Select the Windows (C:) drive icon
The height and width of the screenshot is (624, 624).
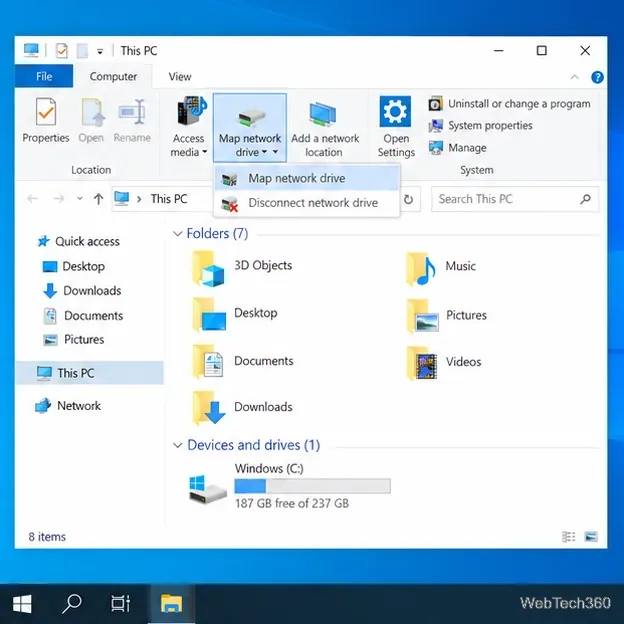click(207, 489)
